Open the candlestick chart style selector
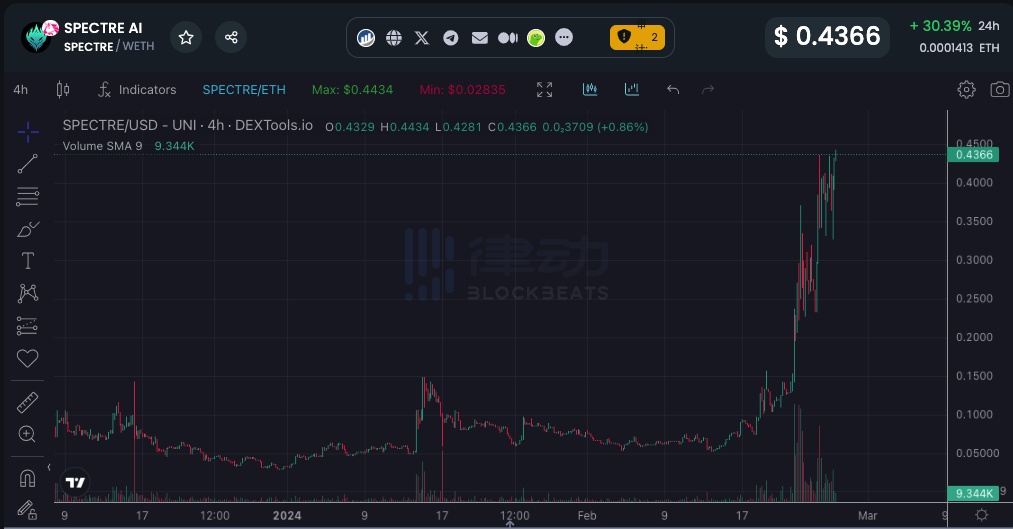 point(63,89)
